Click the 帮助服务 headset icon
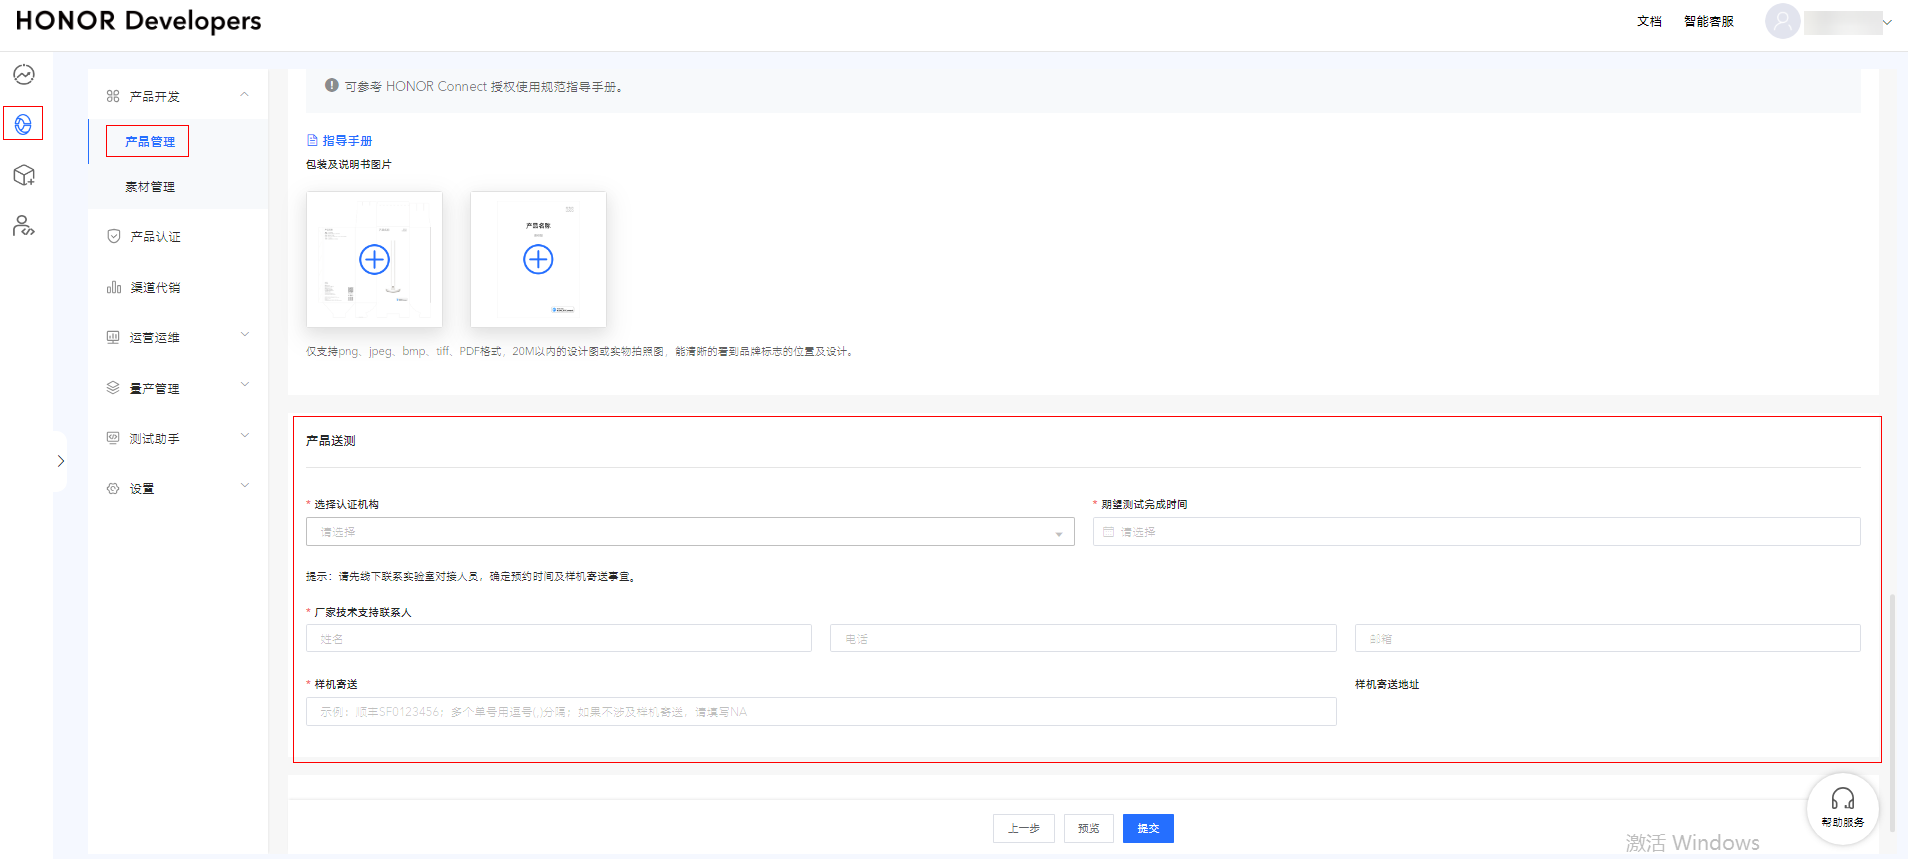1908x859 pixels. click(1842, 800)
